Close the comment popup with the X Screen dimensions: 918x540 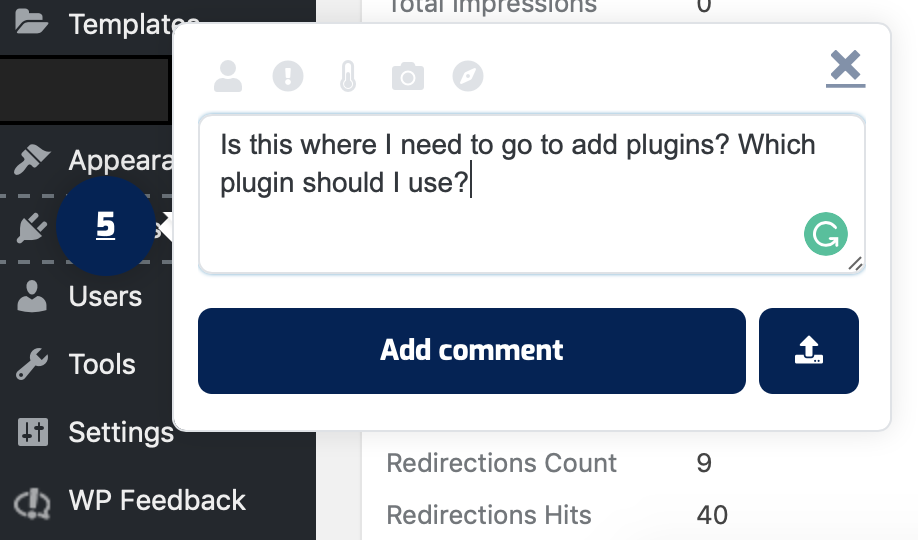point(845,68)
